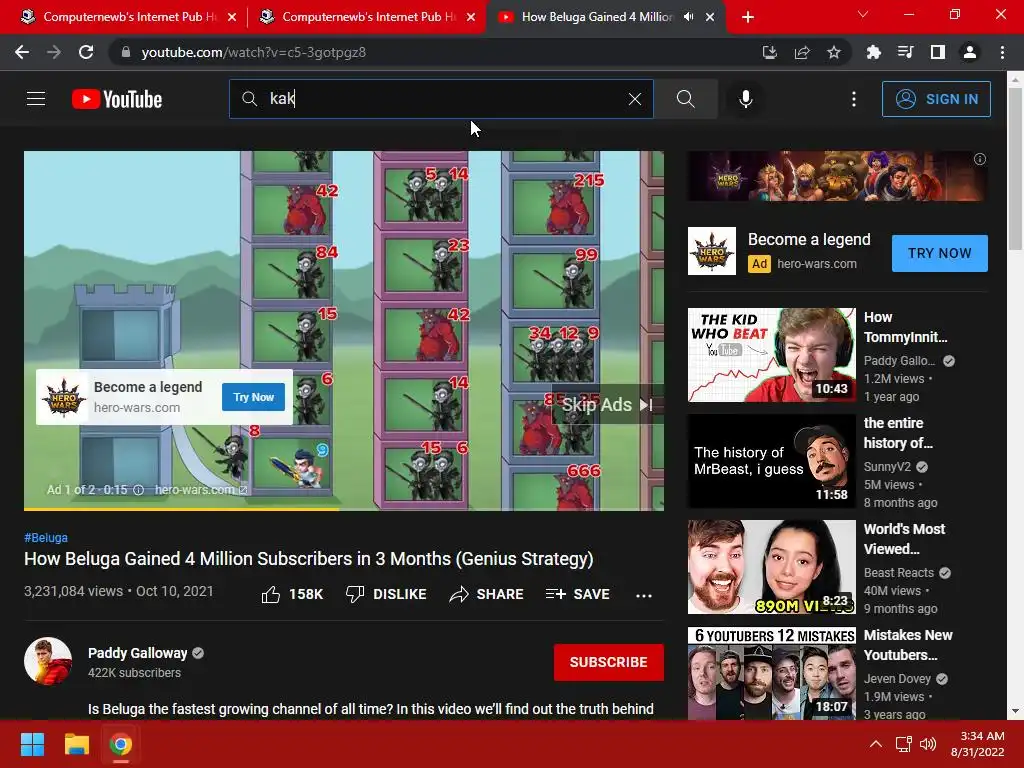Open World's Most Viewed thumbnail
1024x768 pixels.
(771, 567)
